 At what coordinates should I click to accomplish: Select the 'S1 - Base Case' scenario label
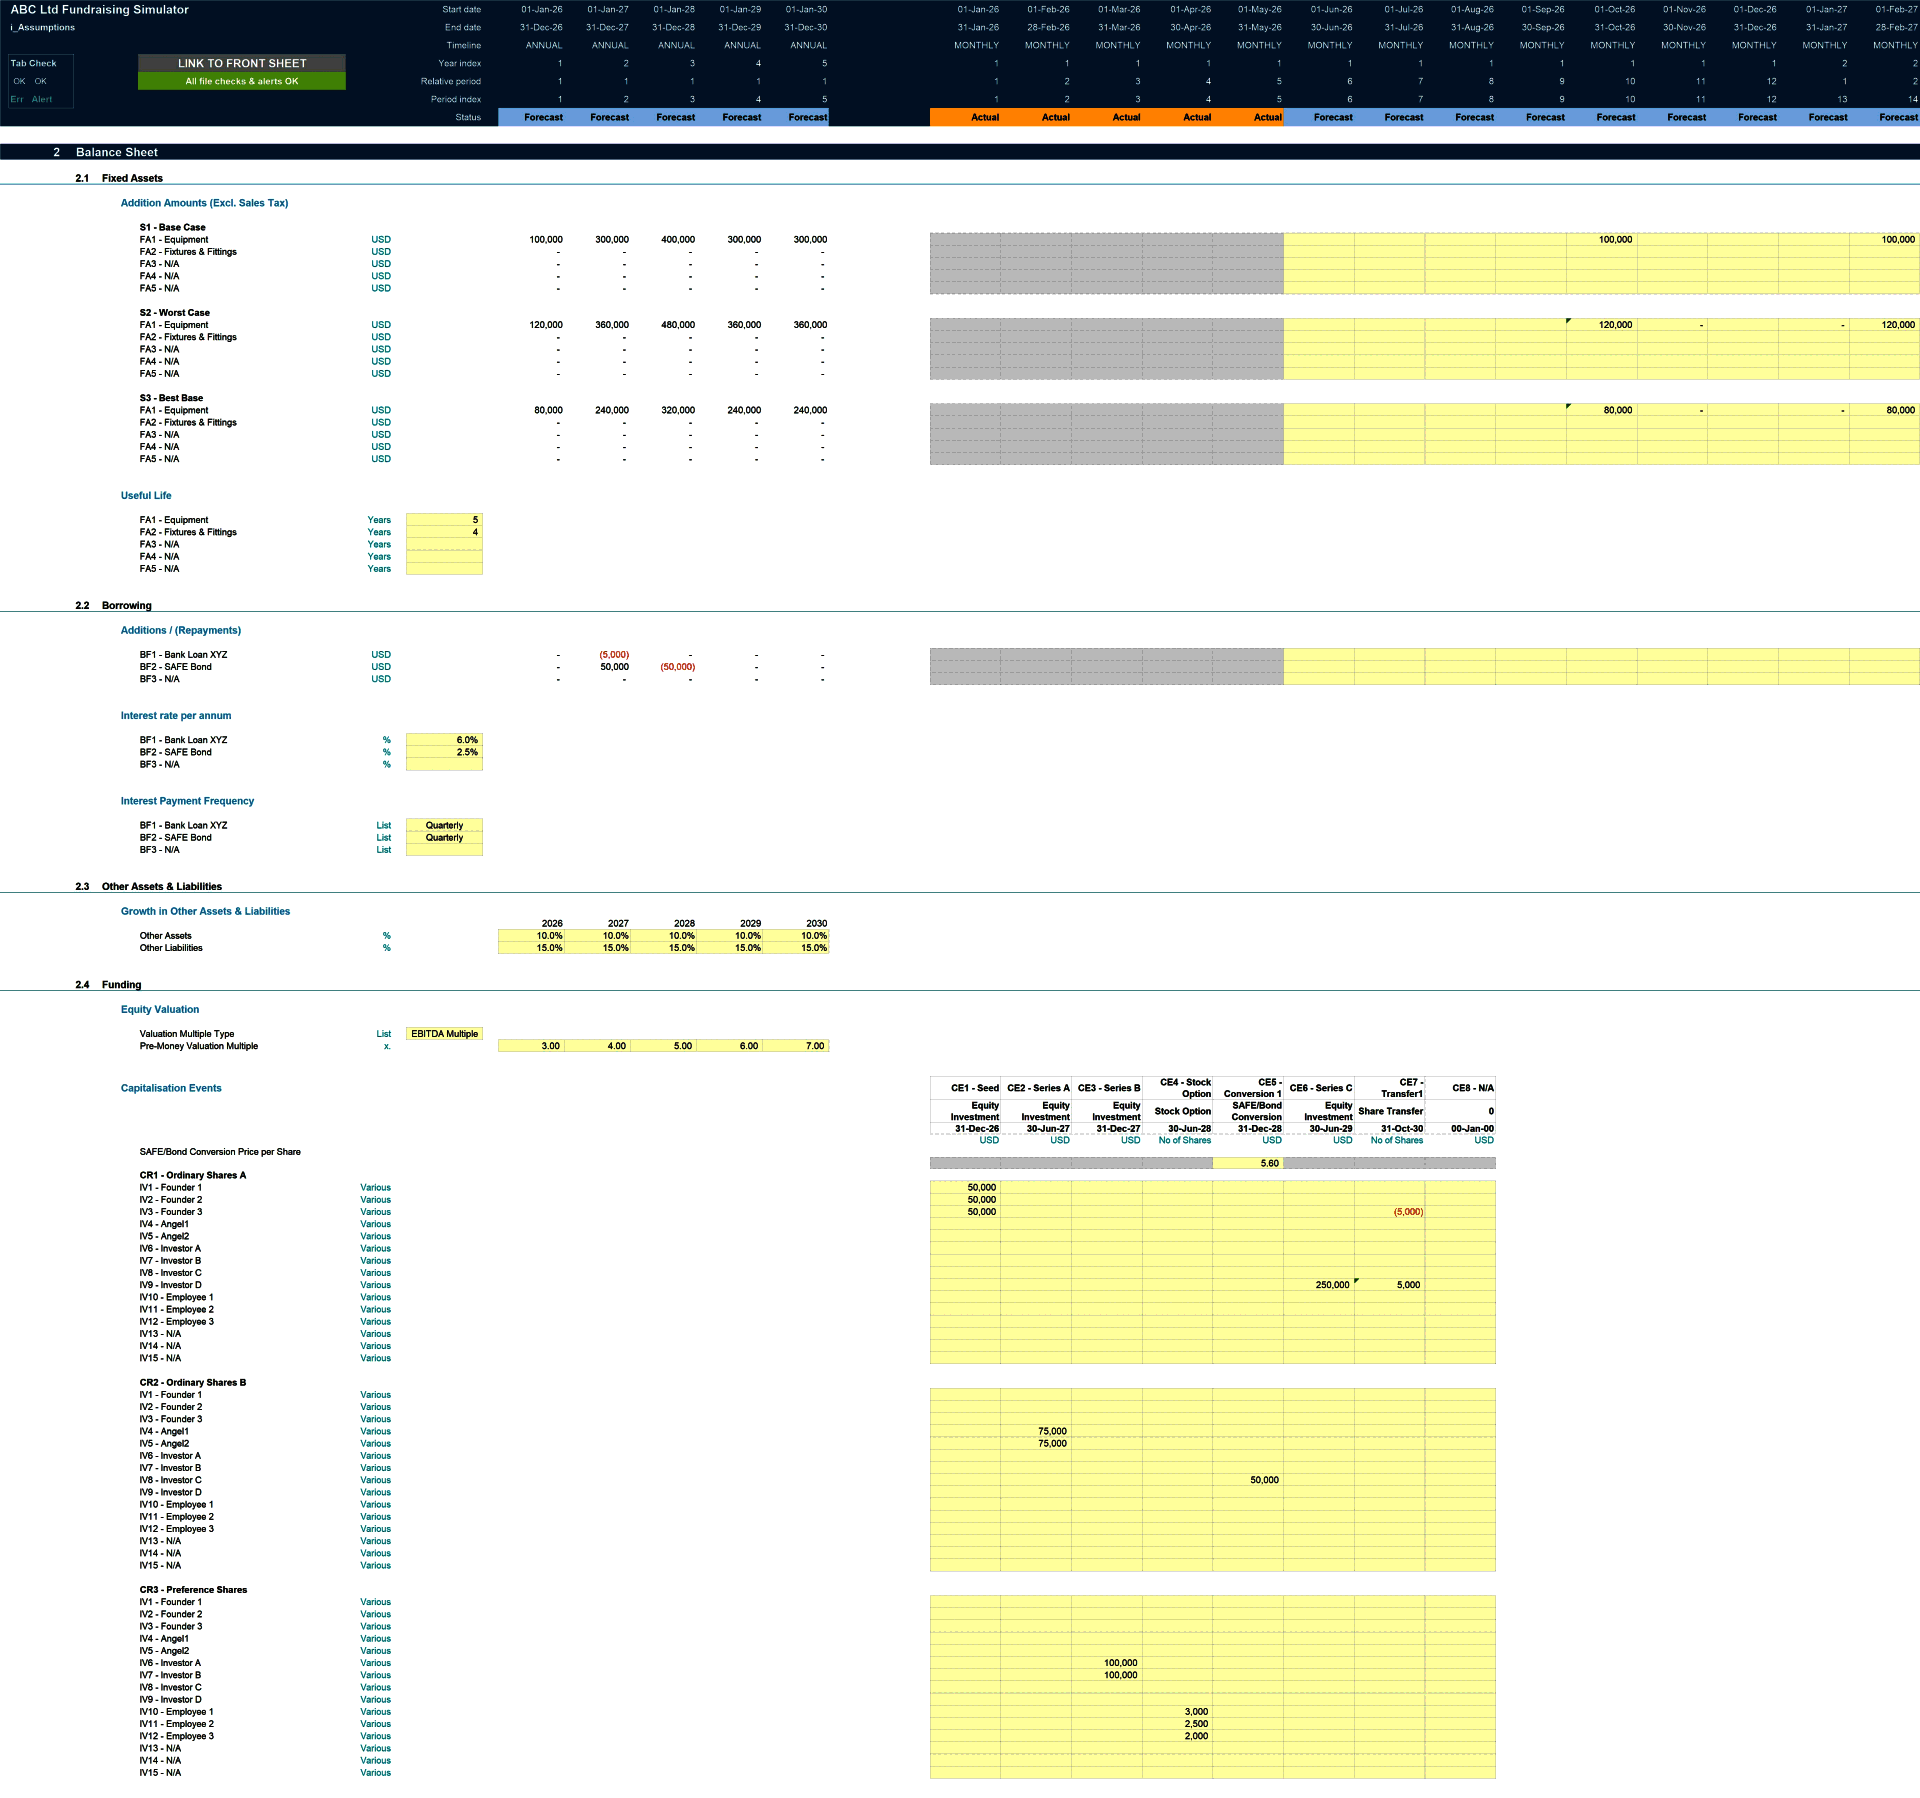click(x=172, y=228)
